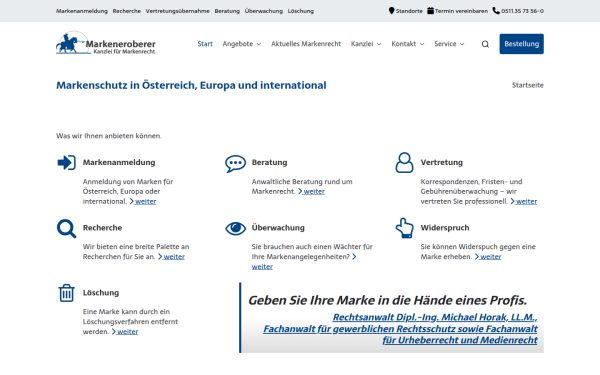The image size is (600, 375).
Task: Open Beratung in top bar
Action: 227,11
